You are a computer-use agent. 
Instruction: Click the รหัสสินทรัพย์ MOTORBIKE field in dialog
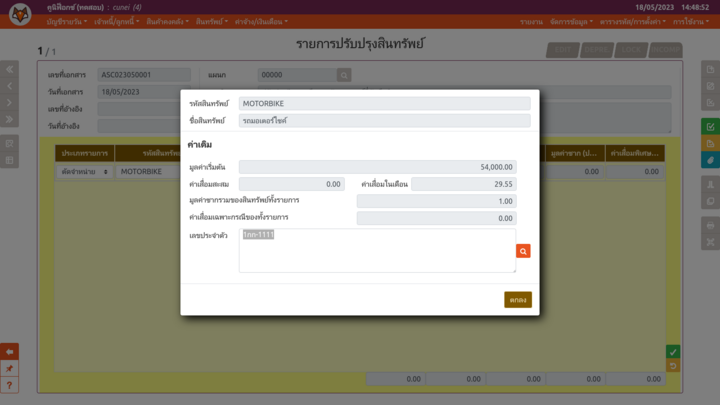(x=384, y=103)
